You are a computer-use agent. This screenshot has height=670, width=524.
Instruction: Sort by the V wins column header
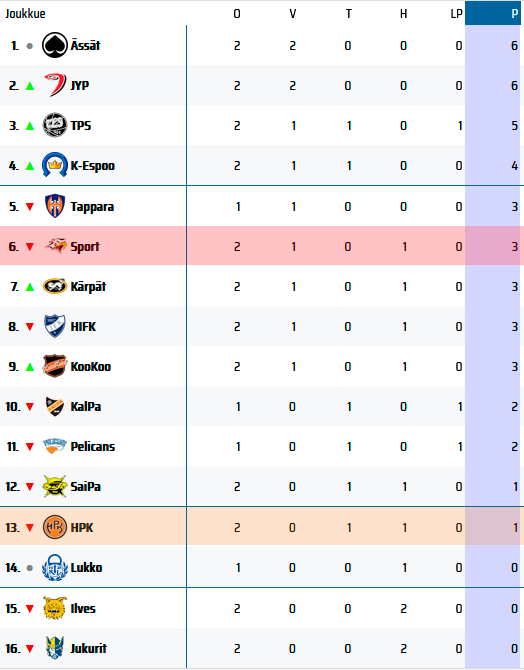tap(292, 14)
